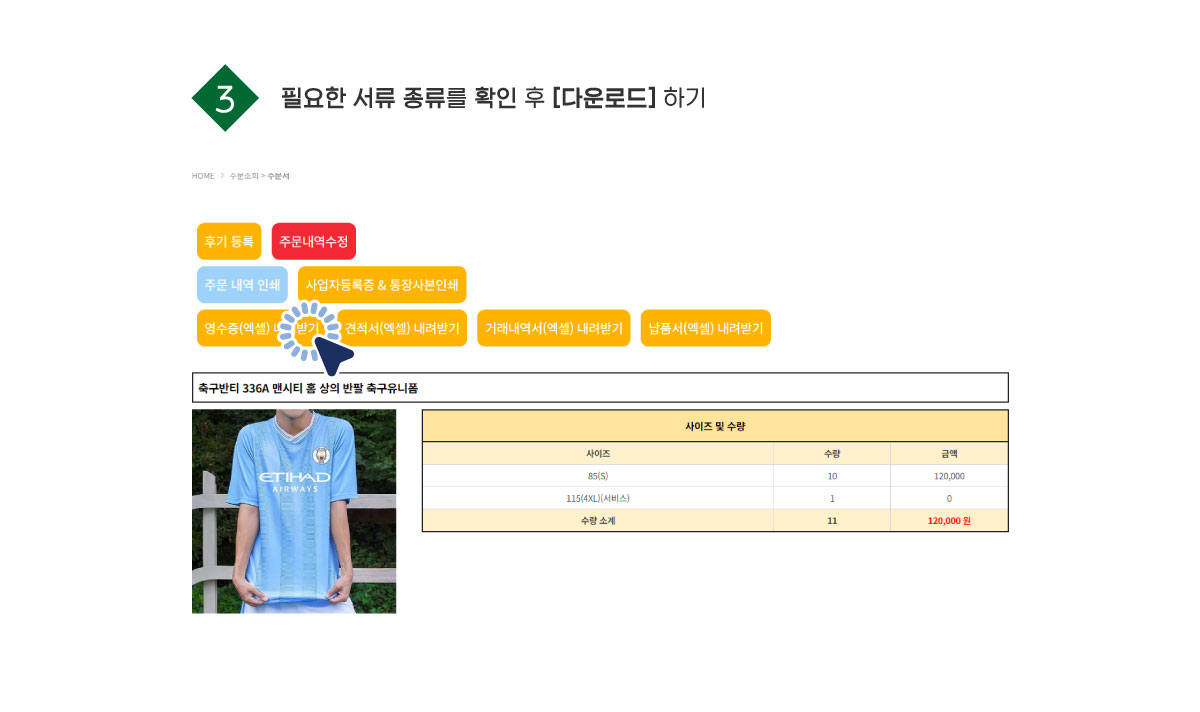Click the dark blue cursor arrow graphic
The height and width of the screenshot is (712, 1200).
(332, 354)
